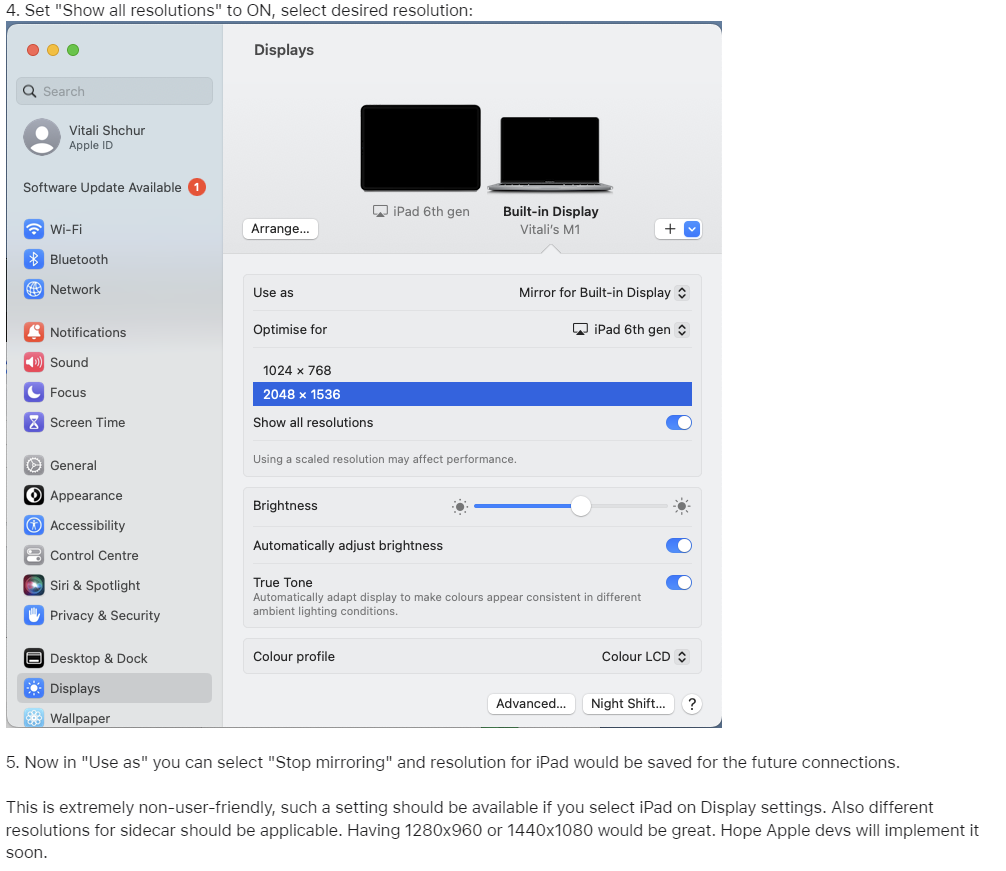
Task: Open the Appearance icon
Action: pyautogui.click(x=34, y=495)
